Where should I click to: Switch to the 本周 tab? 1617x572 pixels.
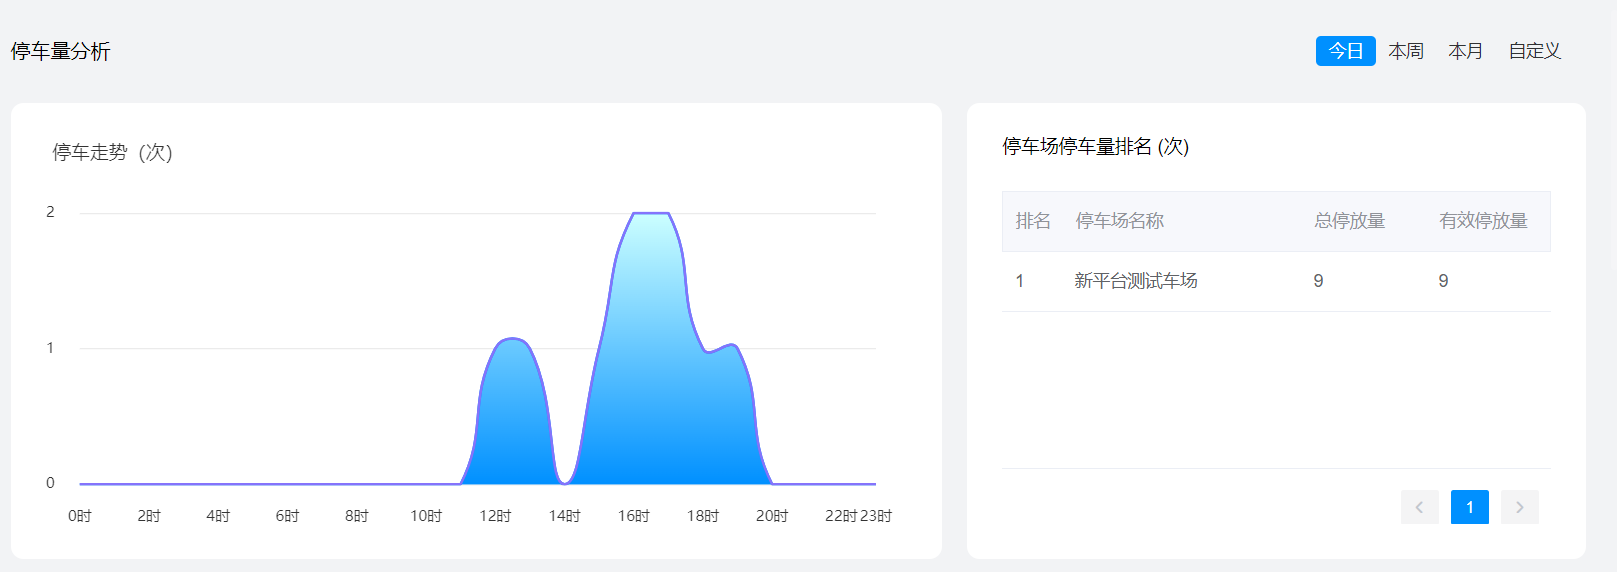(x=1405, y=51)
